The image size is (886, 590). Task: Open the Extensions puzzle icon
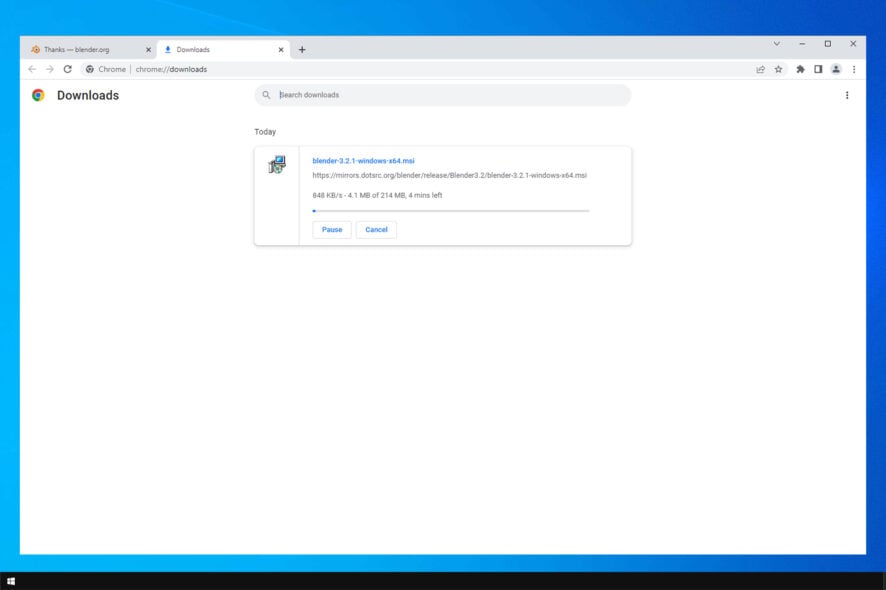tap(800, 69)
